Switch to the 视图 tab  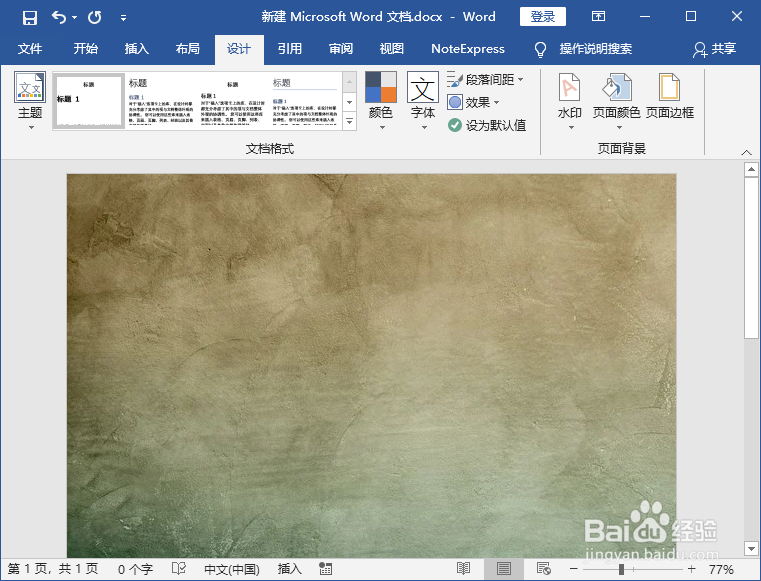coord(392,49)
